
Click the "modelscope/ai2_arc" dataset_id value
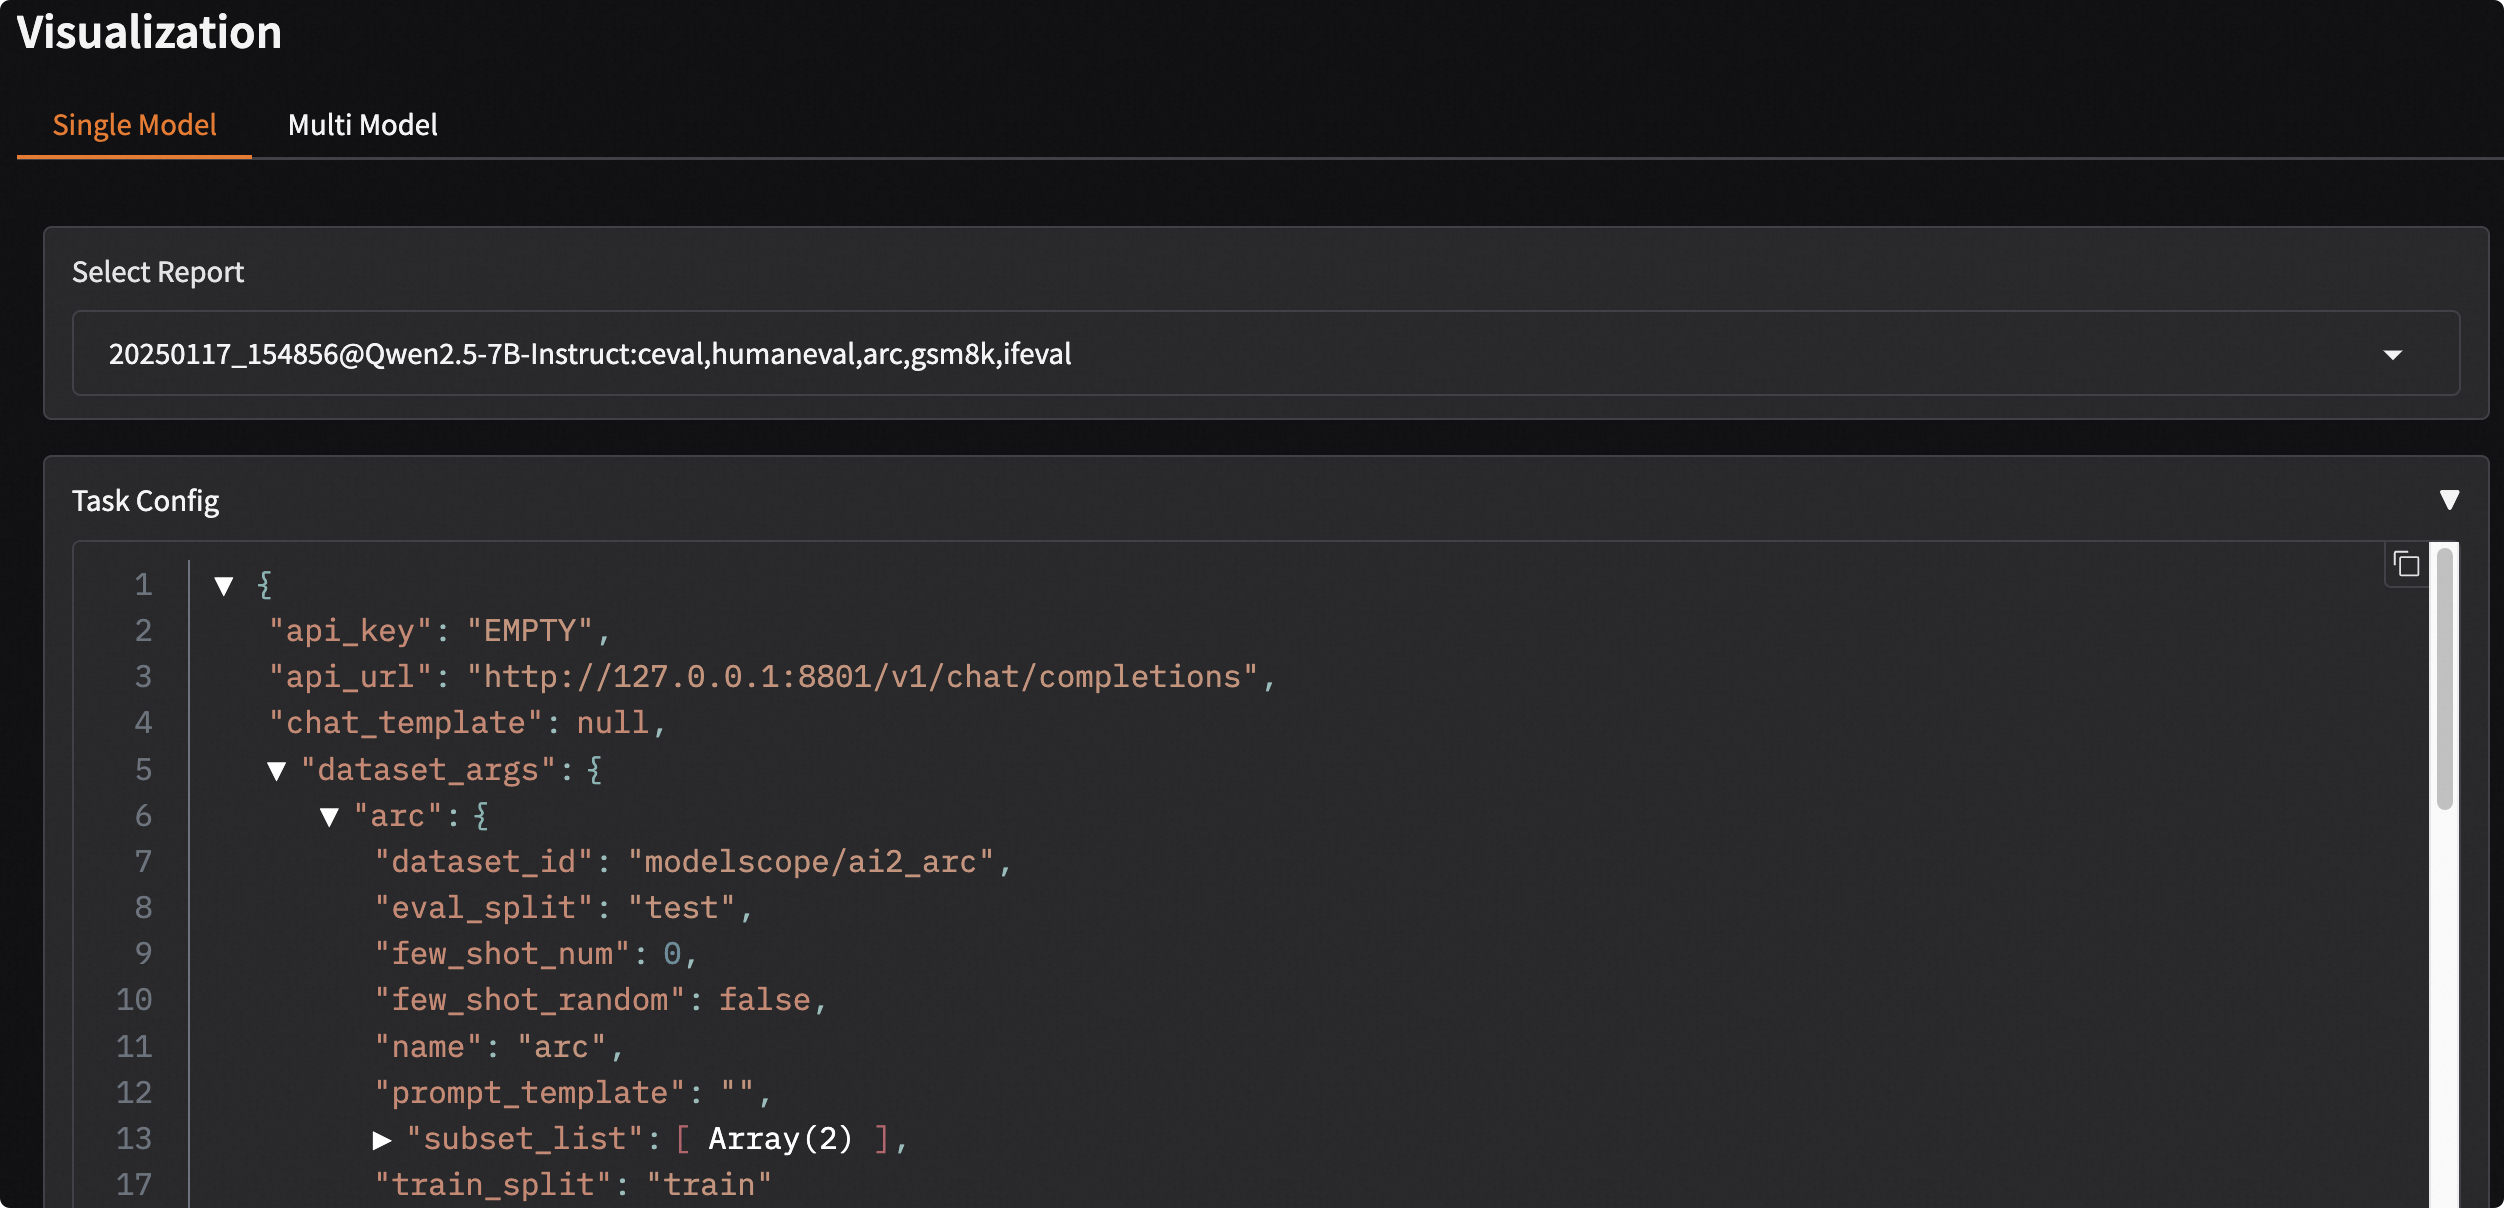tap(811, 862)
